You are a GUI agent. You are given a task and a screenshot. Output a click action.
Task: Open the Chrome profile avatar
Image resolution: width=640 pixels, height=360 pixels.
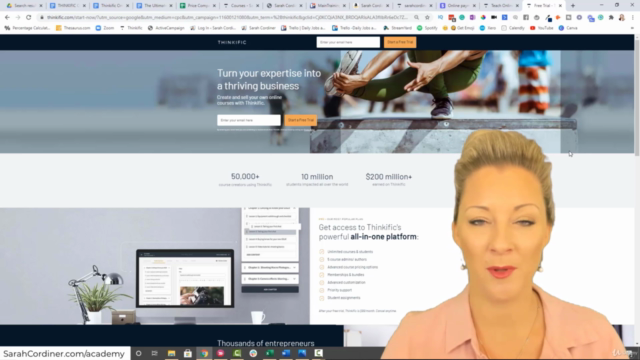[622, 18]
